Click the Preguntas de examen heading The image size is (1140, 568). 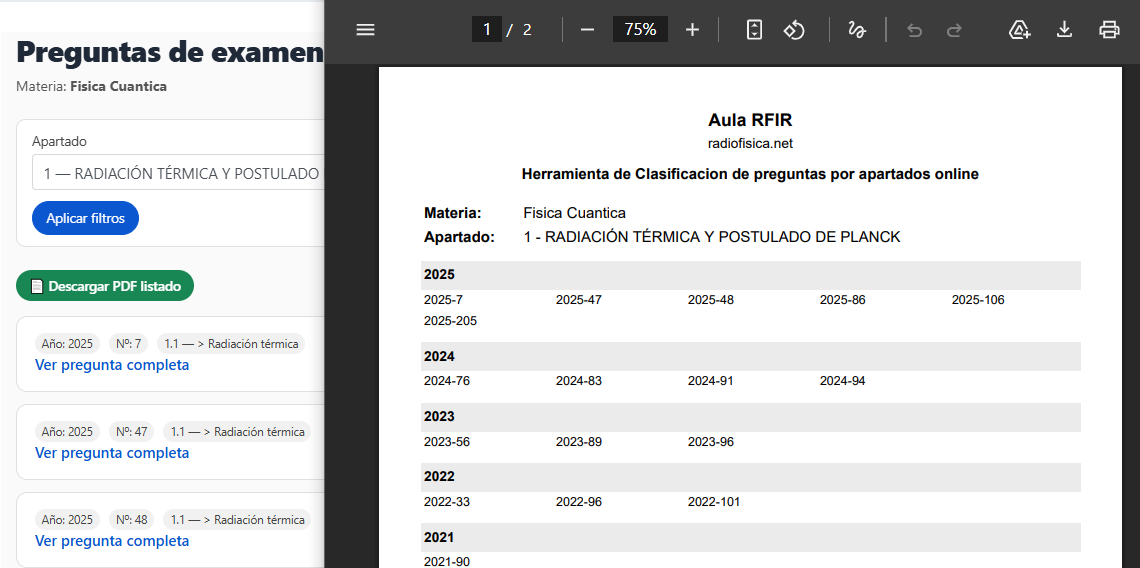click(170, 52)
